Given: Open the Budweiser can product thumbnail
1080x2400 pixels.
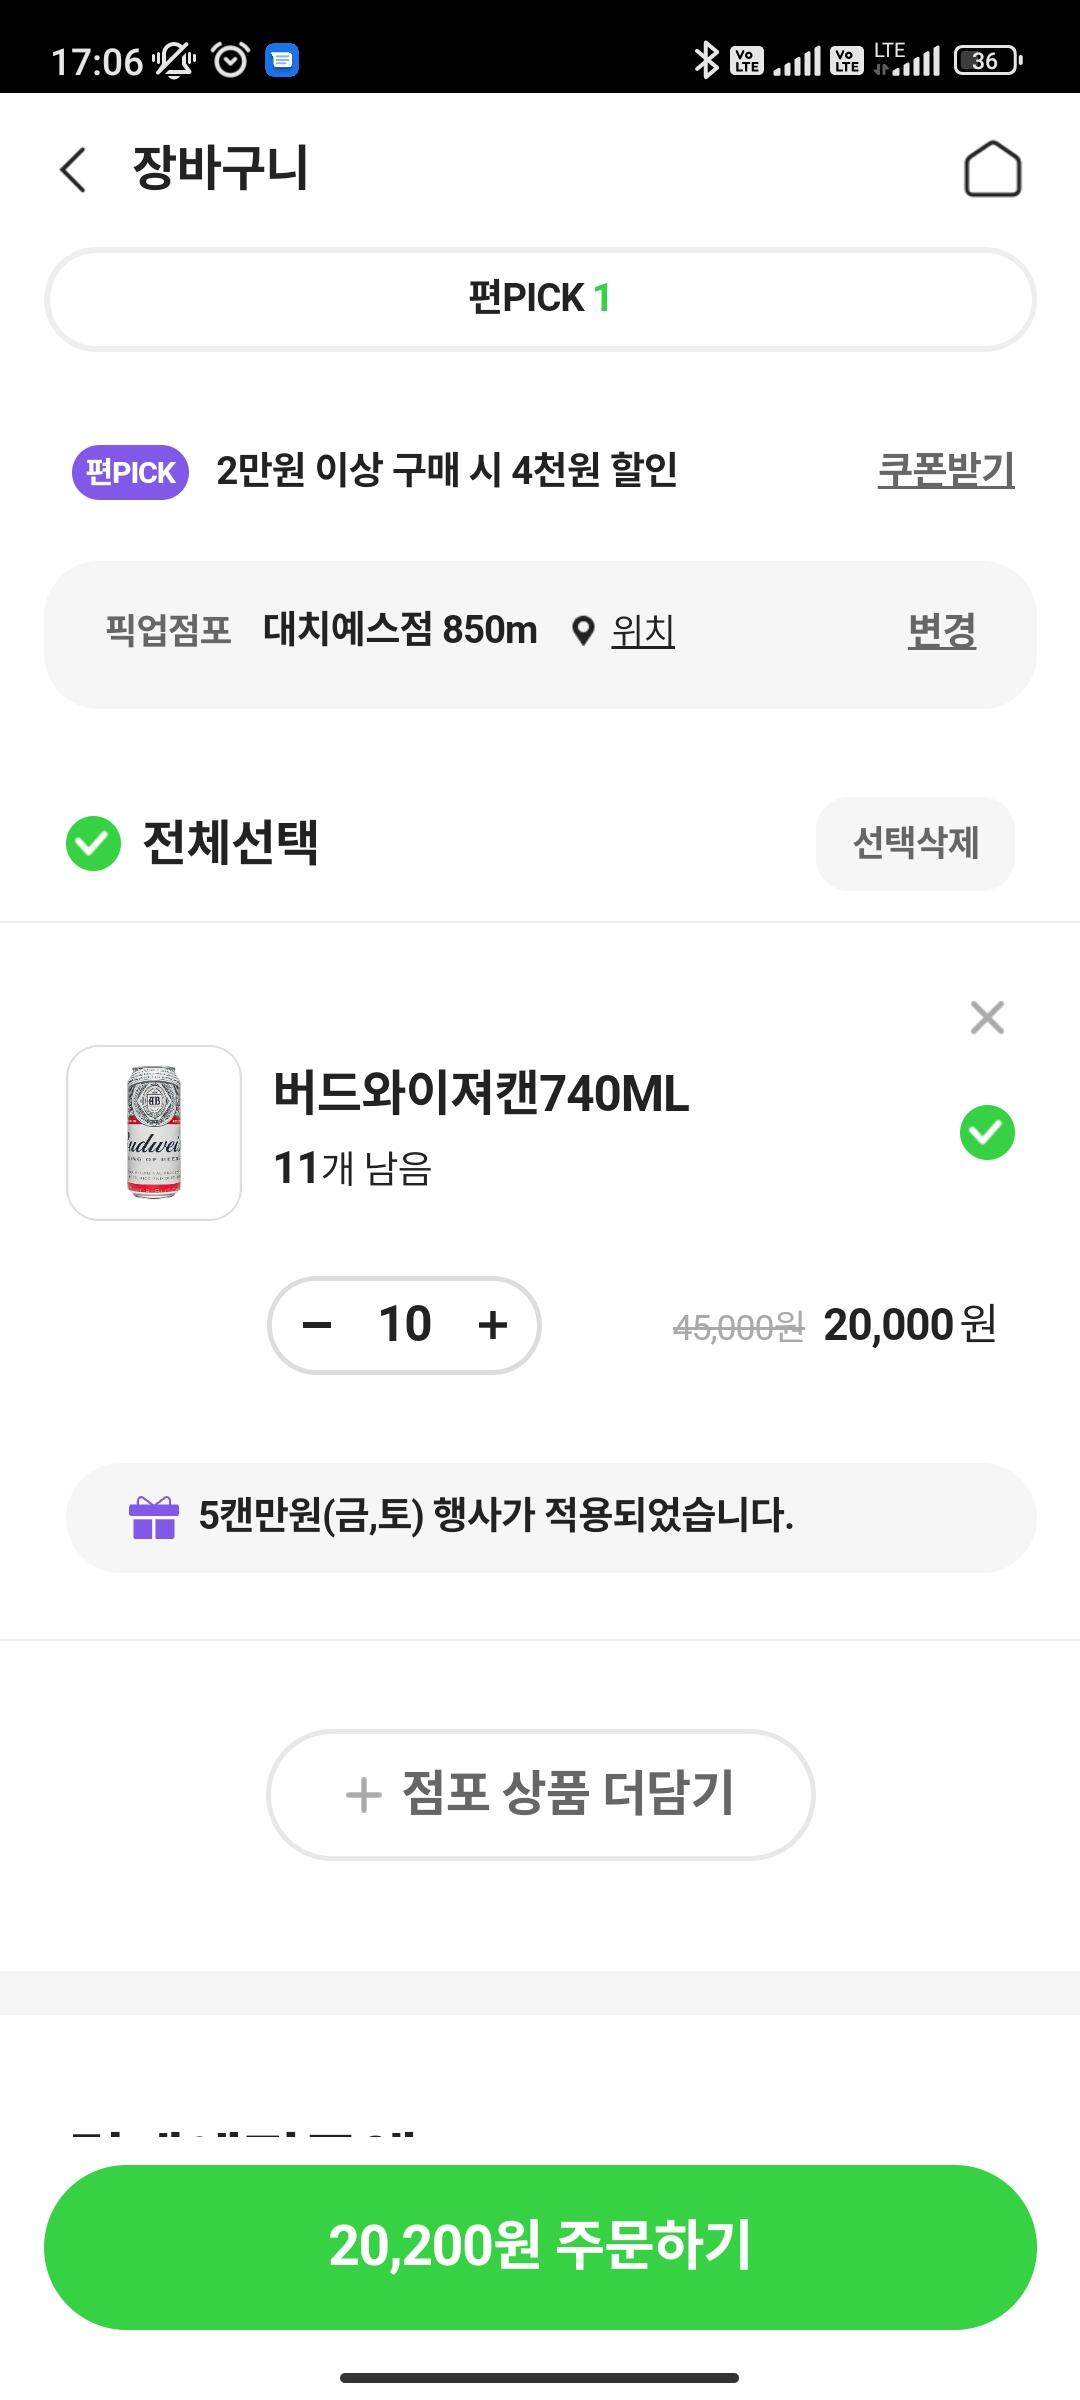Looking at the screenshot, I should (154, 1132).
